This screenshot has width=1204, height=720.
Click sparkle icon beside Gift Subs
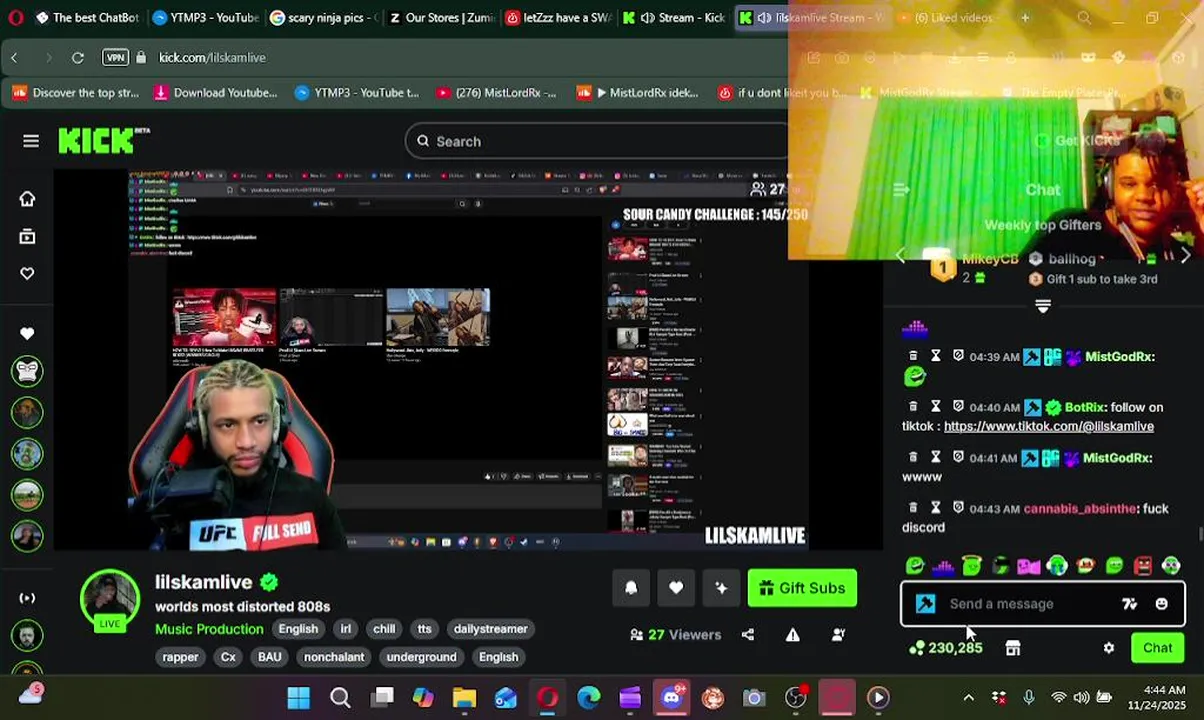click(x=721, y=588)
